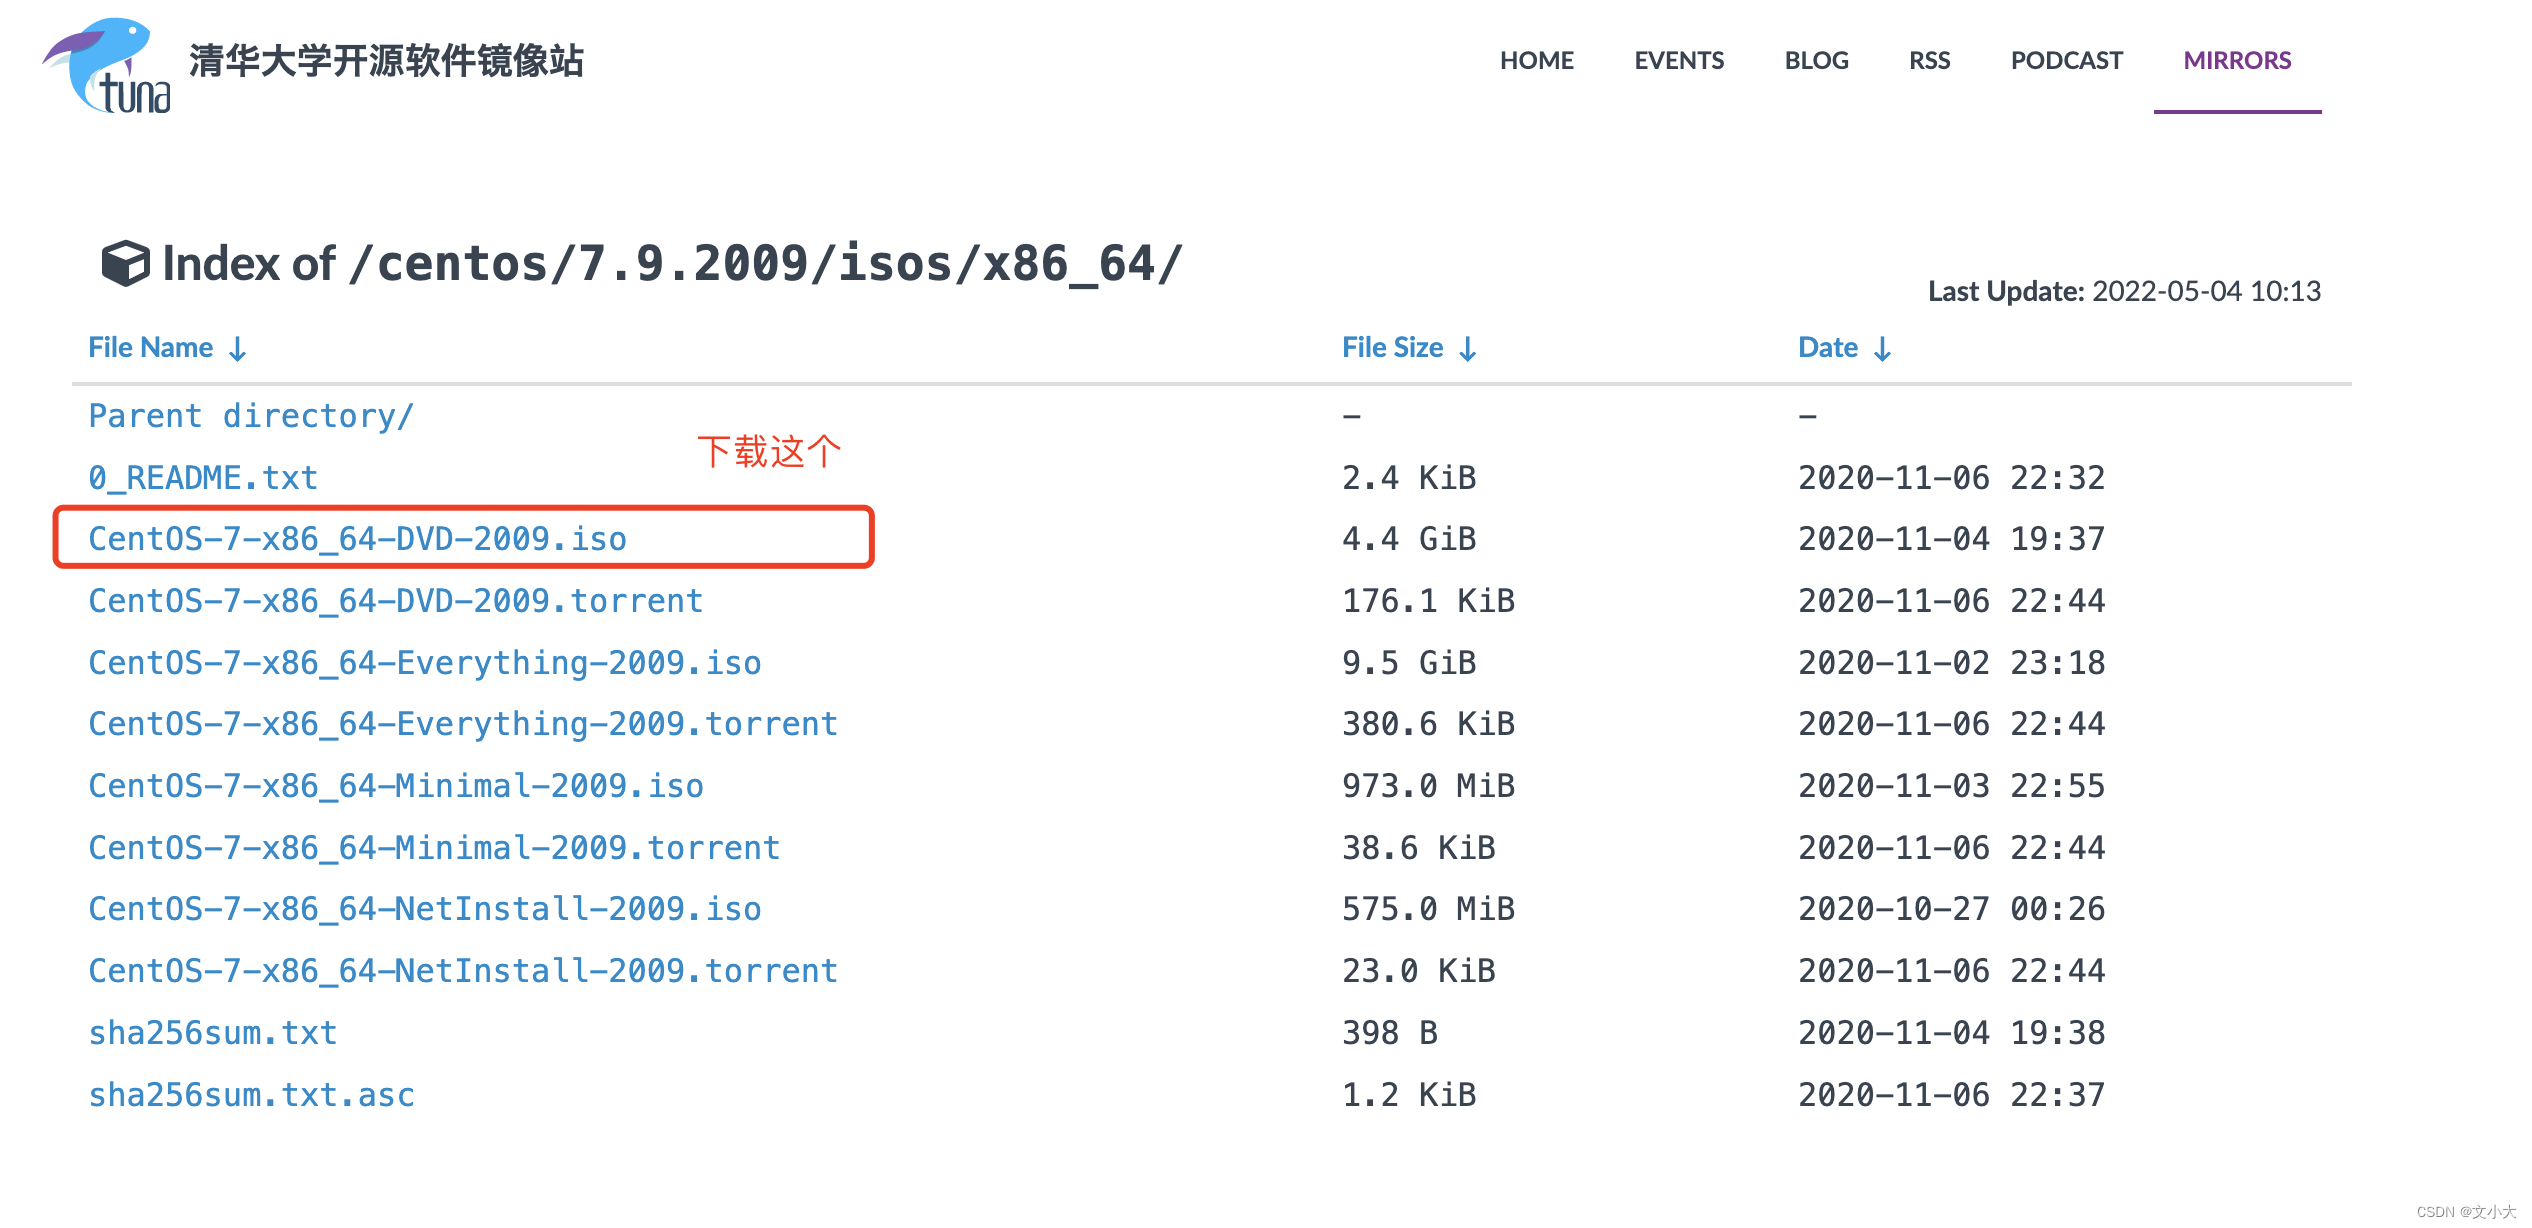Open 0_README.txt file

coord(203,478)
